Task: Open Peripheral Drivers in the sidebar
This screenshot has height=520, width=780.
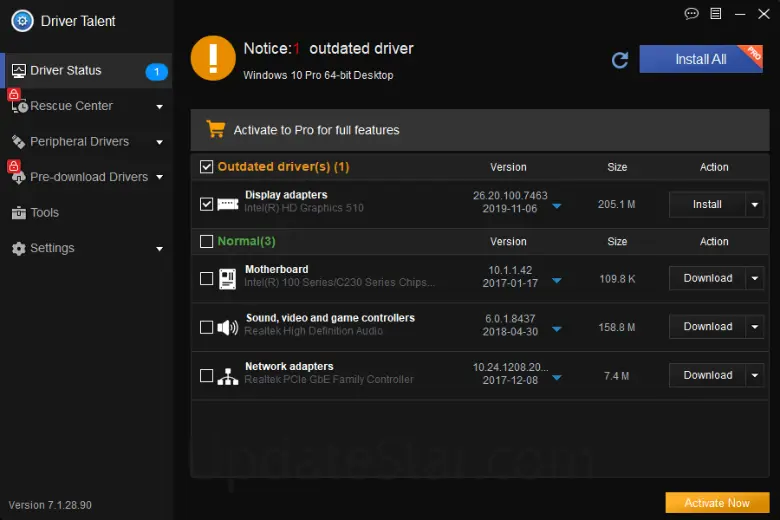Action: tap(87, 142)
